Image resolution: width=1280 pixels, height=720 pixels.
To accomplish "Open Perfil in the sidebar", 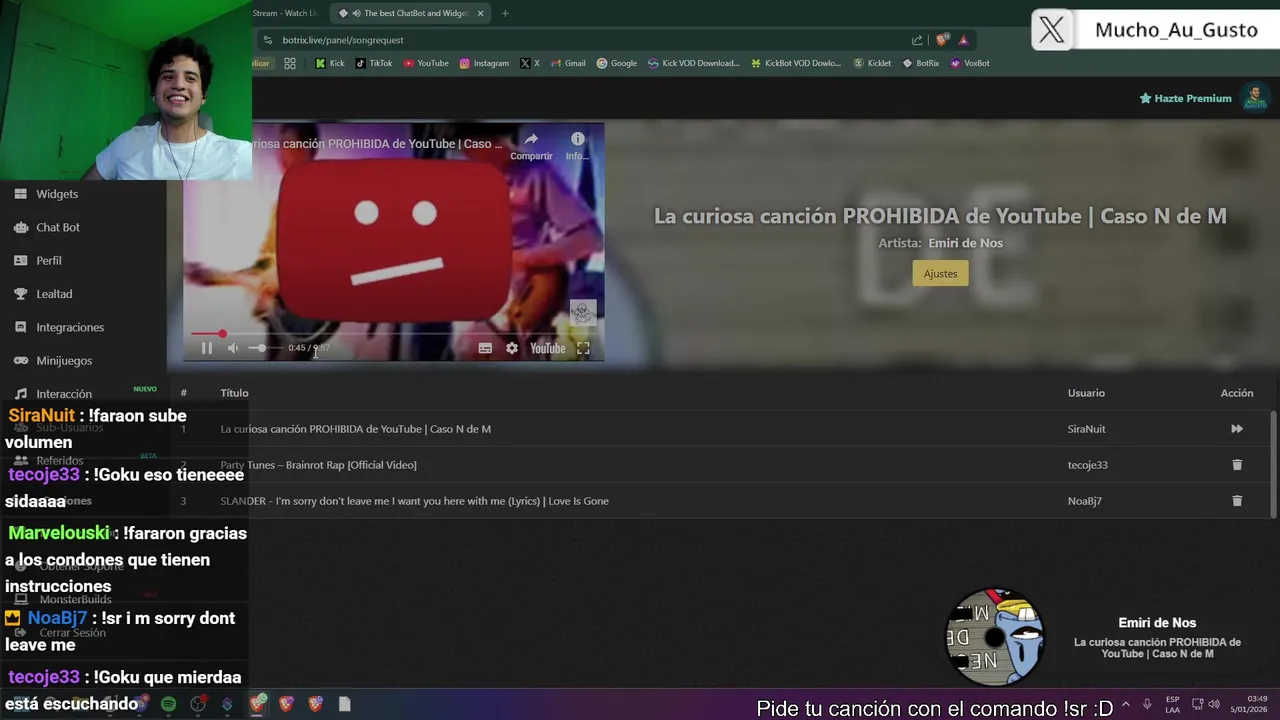I will coord(49,260).
